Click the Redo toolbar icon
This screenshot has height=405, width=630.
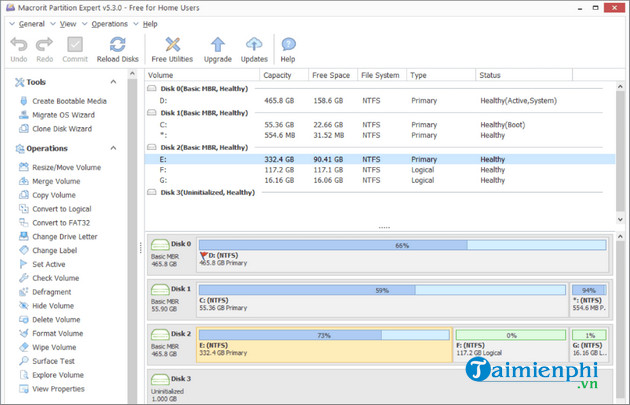point(44,44)
